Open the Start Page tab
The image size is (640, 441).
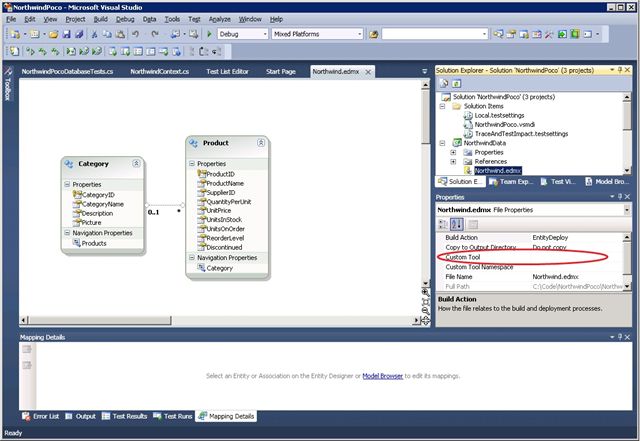(281, 71)
